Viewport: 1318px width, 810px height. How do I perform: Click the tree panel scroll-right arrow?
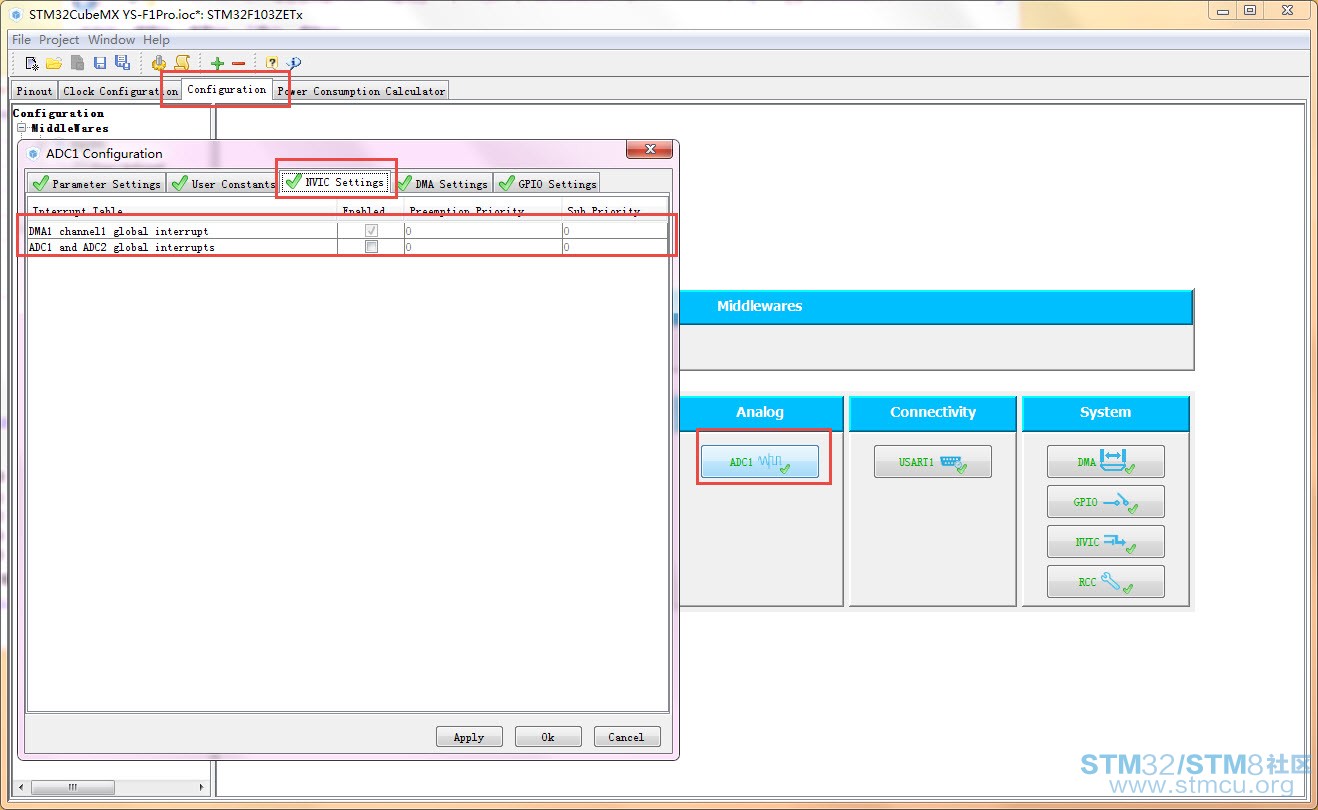[x=202, y=787]
